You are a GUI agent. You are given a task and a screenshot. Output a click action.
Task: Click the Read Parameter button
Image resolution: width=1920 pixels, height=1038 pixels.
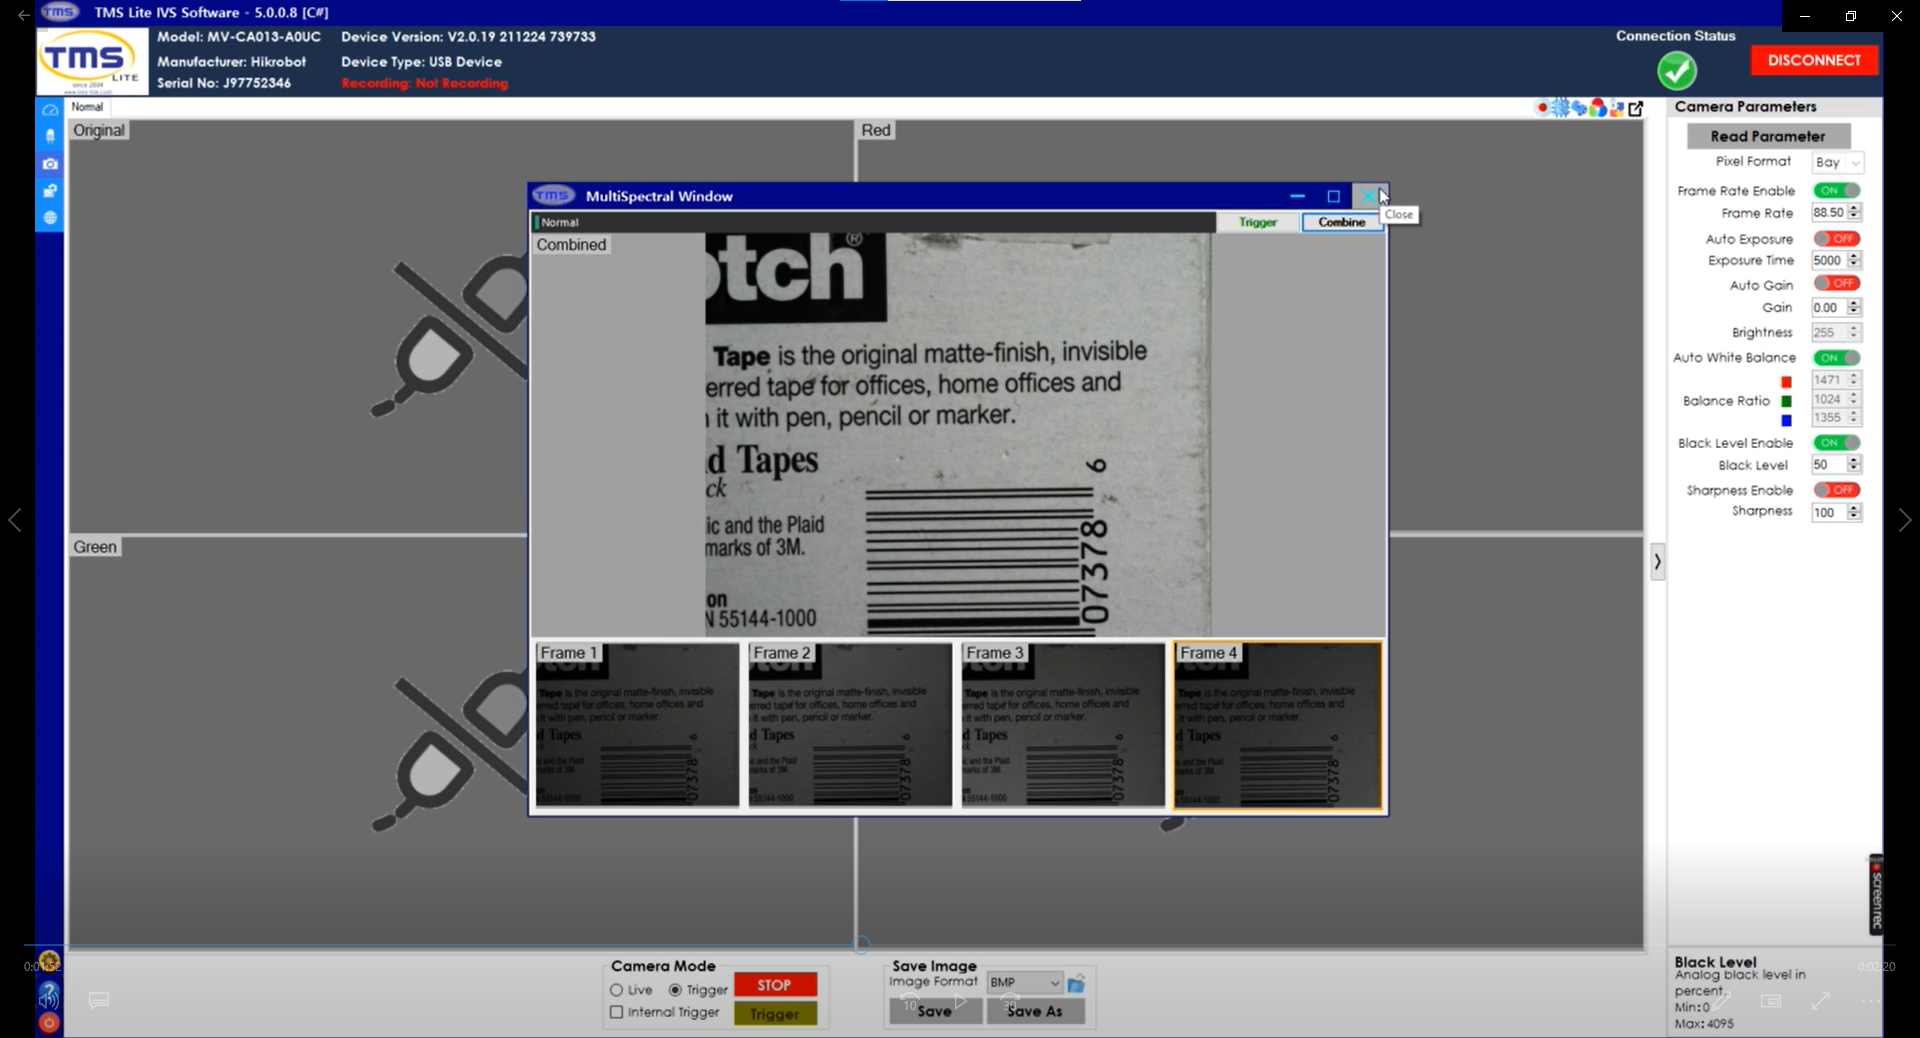1766,136
